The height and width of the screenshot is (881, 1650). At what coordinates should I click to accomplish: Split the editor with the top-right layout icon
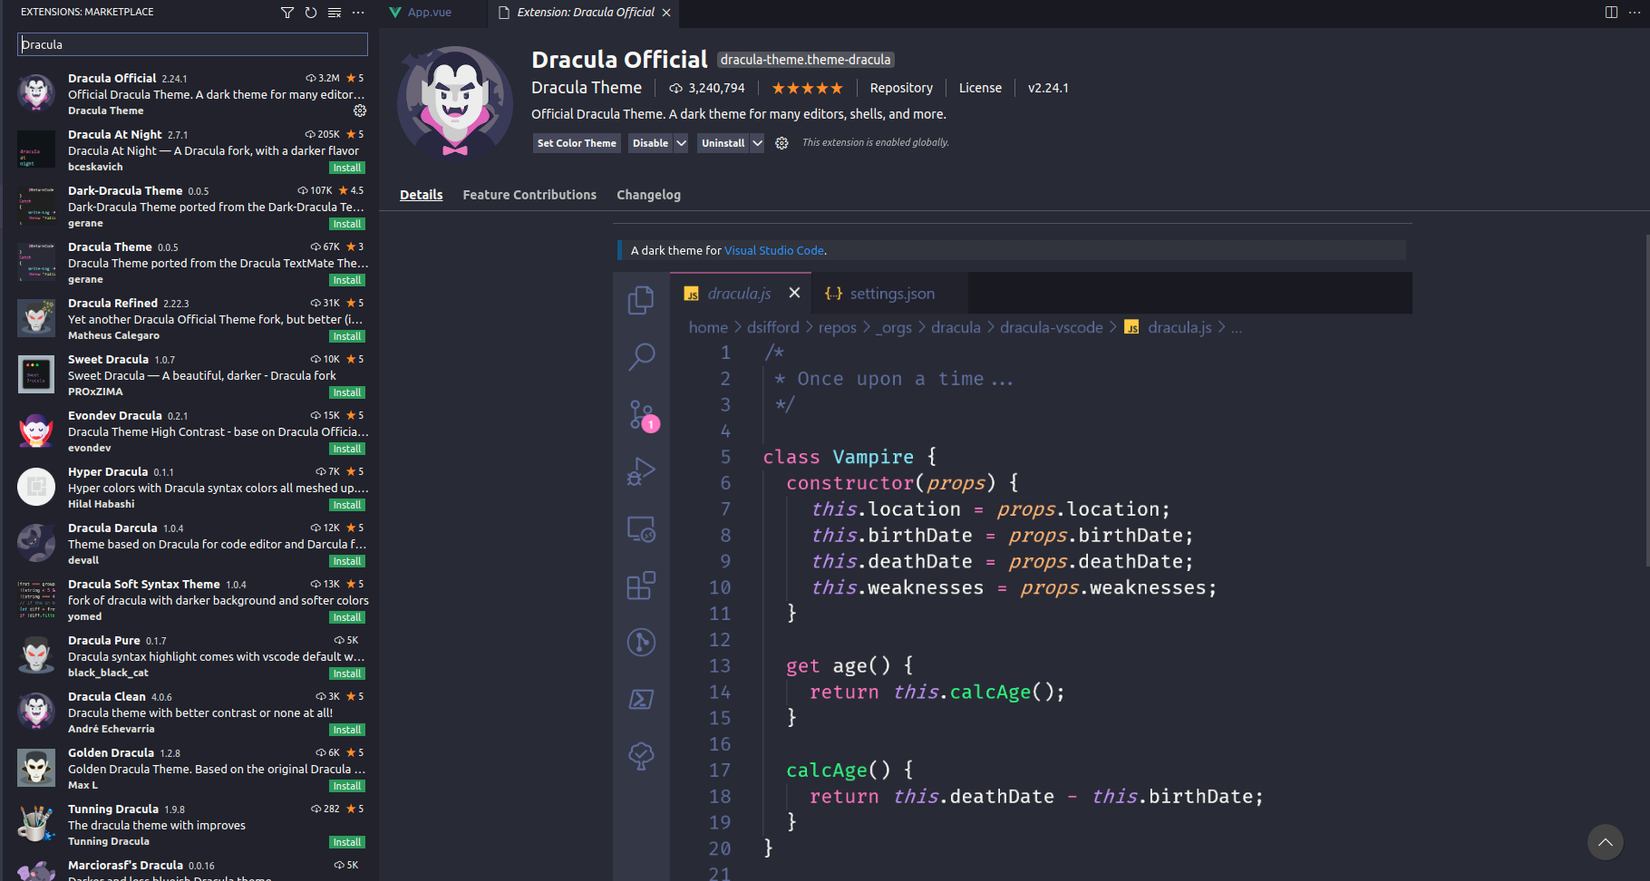coord(1611,13)
